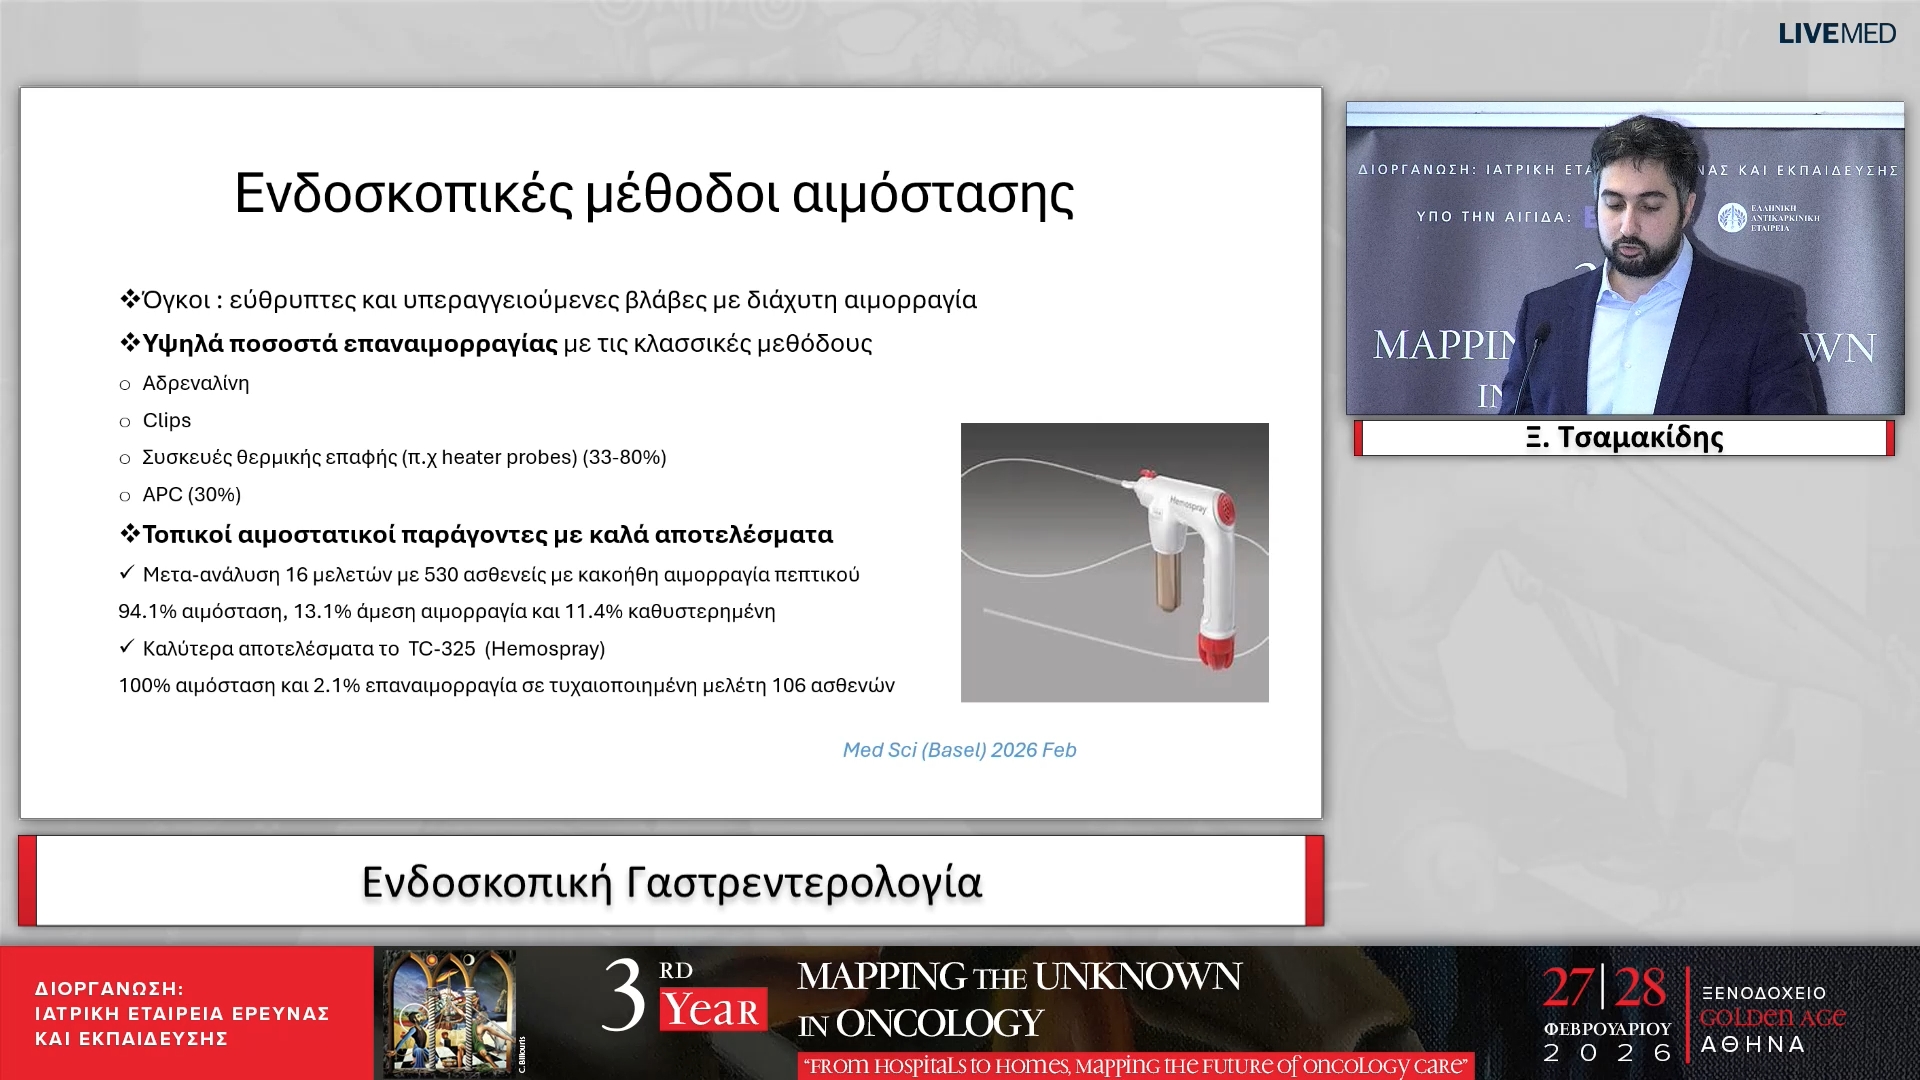Click the surrealist painting artwork thumbnail
Viewport: 1920px width, 1080px height.
tap(447, 1010)
